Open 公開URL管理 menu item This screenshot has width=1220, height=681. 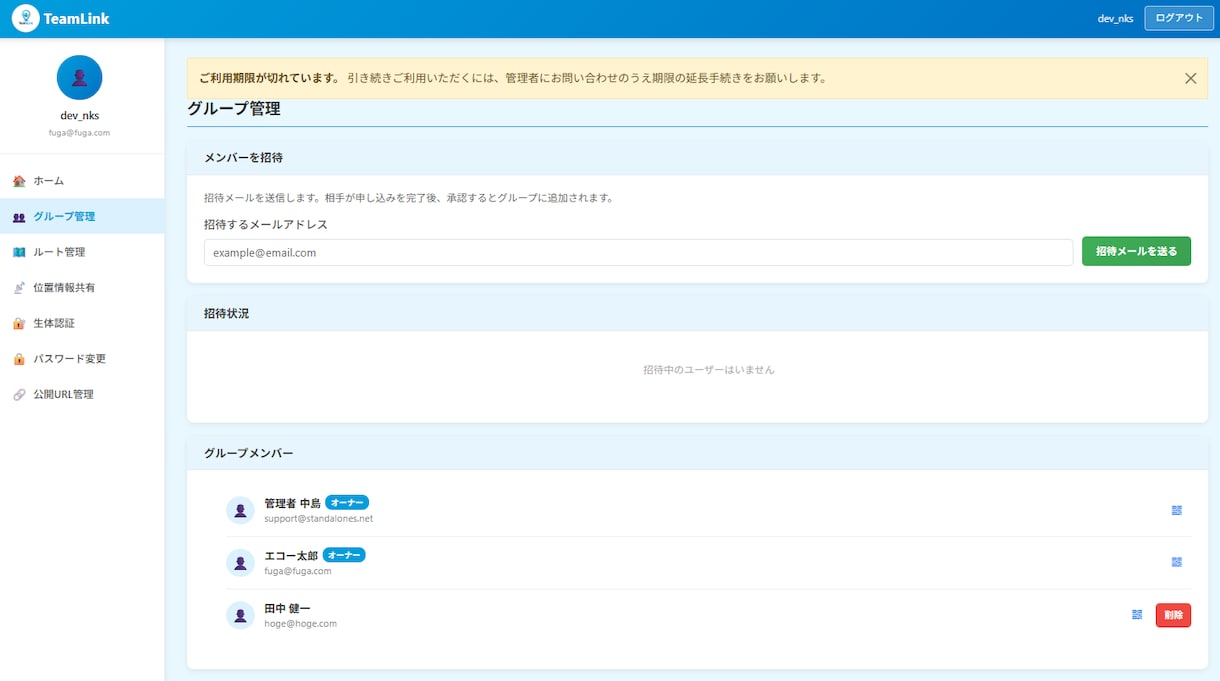82,395
